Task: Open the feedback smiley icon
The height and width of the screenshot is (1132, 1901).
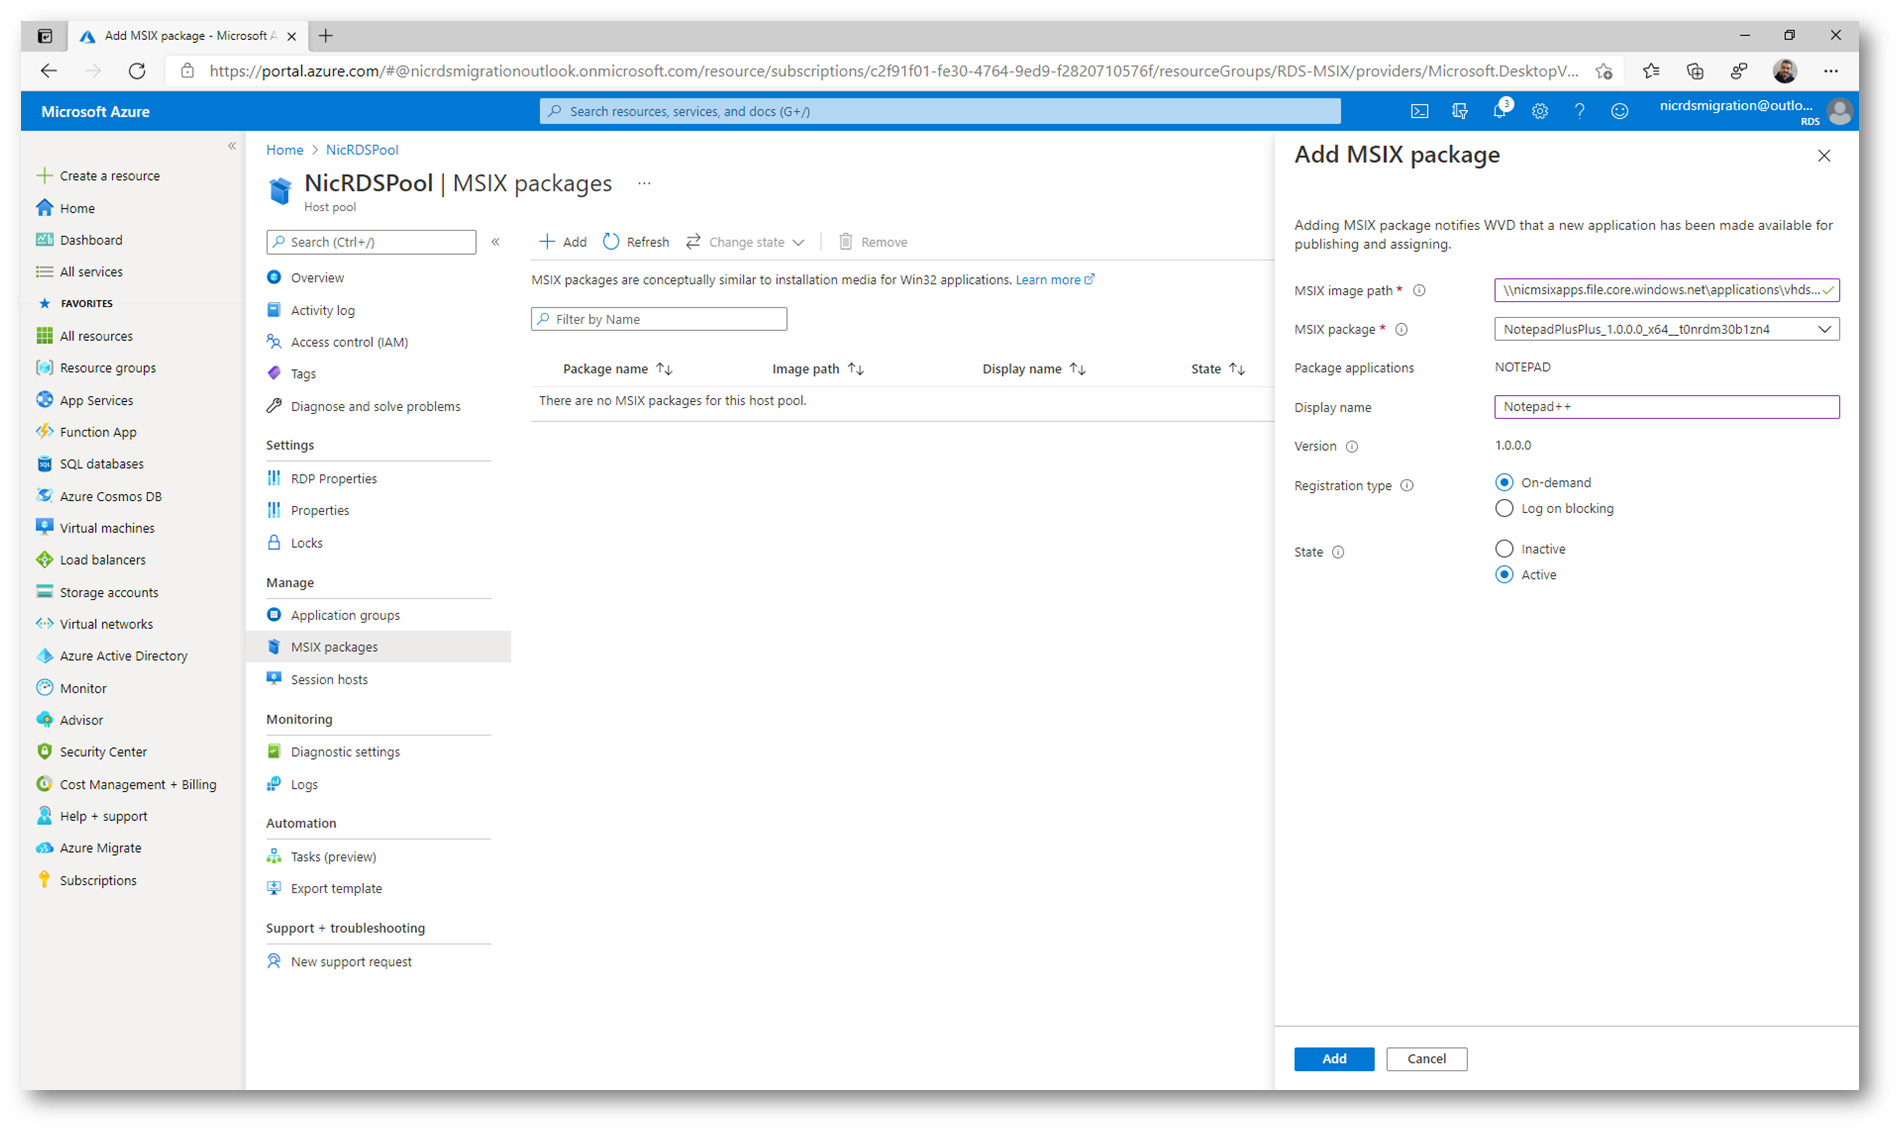Action: click(1619, 111)
